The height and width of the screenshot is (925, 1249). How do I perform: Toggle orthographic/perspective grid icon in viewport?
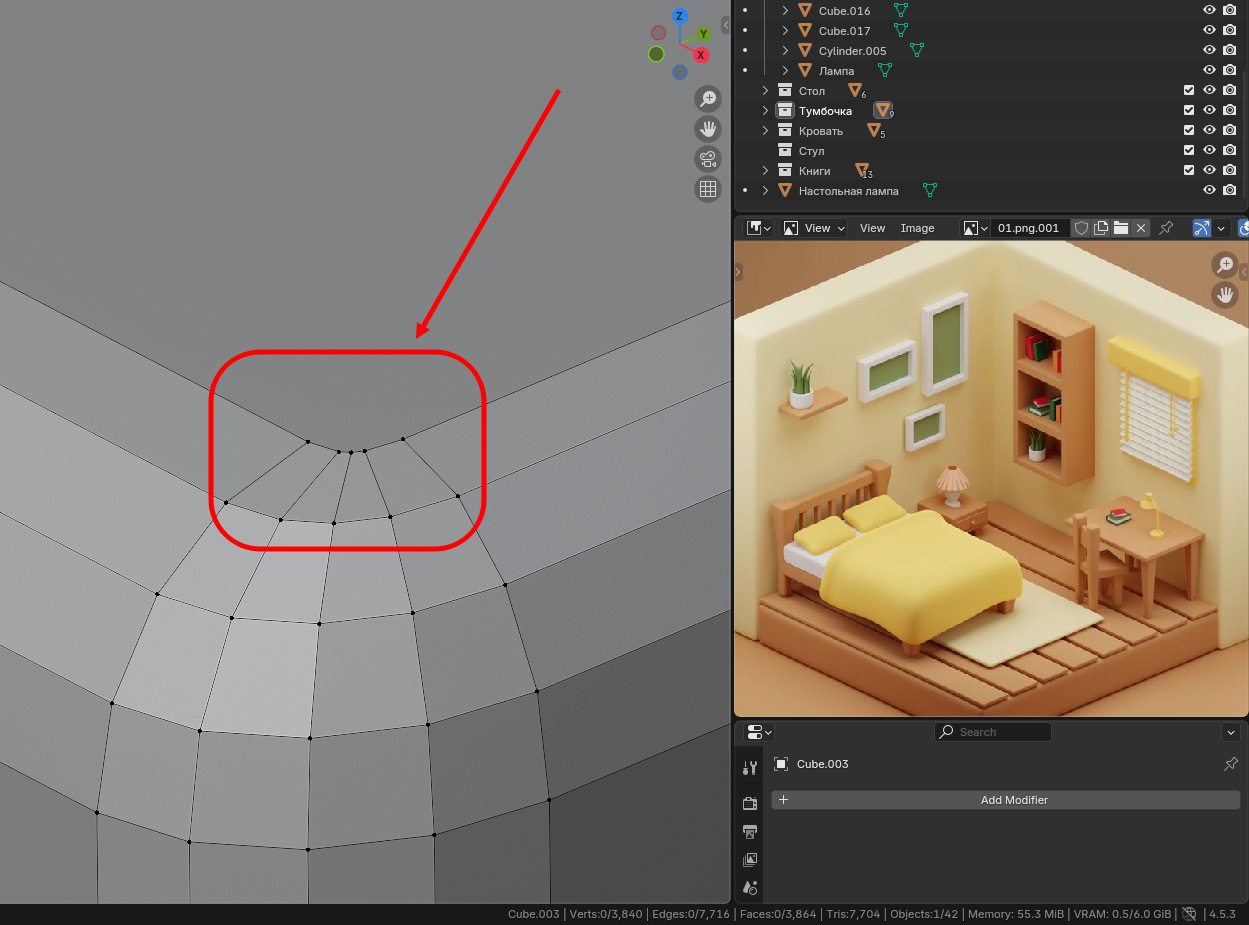(x=708, y=189)
